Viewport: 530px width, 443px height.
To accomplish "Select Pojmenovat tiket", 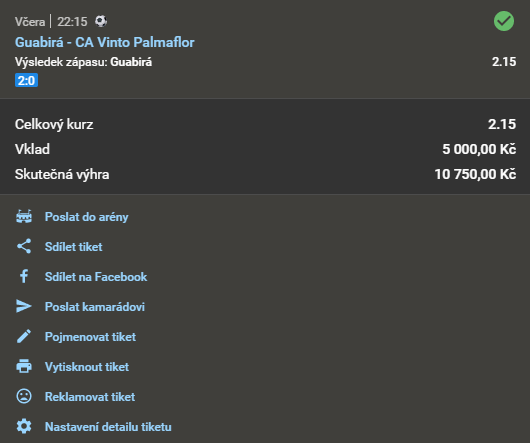I will (90, 337).
